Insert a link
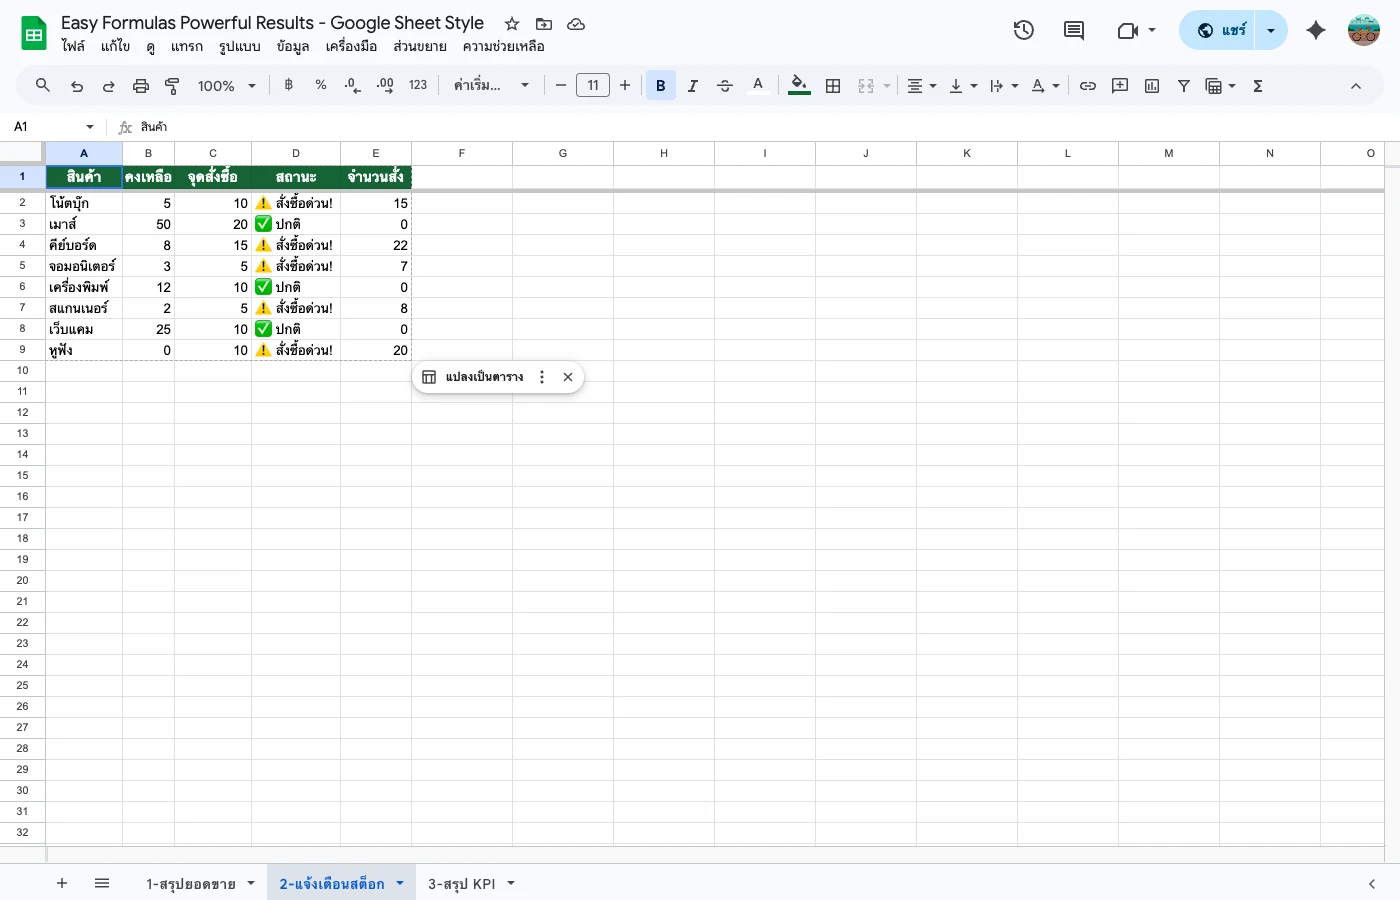 pyautogui.click(x=1088, y=85)
